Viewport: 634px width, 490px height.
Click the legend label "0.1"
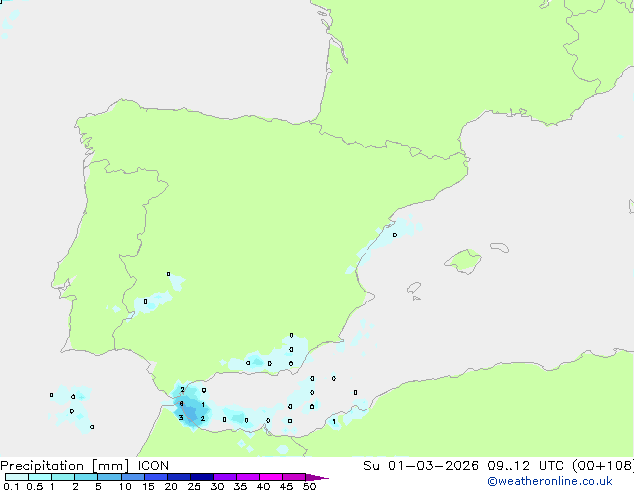click(x=11, y=486)
